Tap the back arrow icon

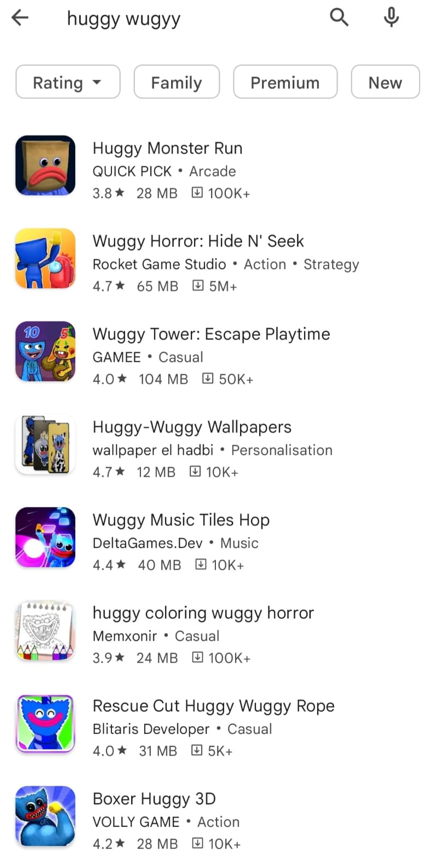(x=20, y=18)
